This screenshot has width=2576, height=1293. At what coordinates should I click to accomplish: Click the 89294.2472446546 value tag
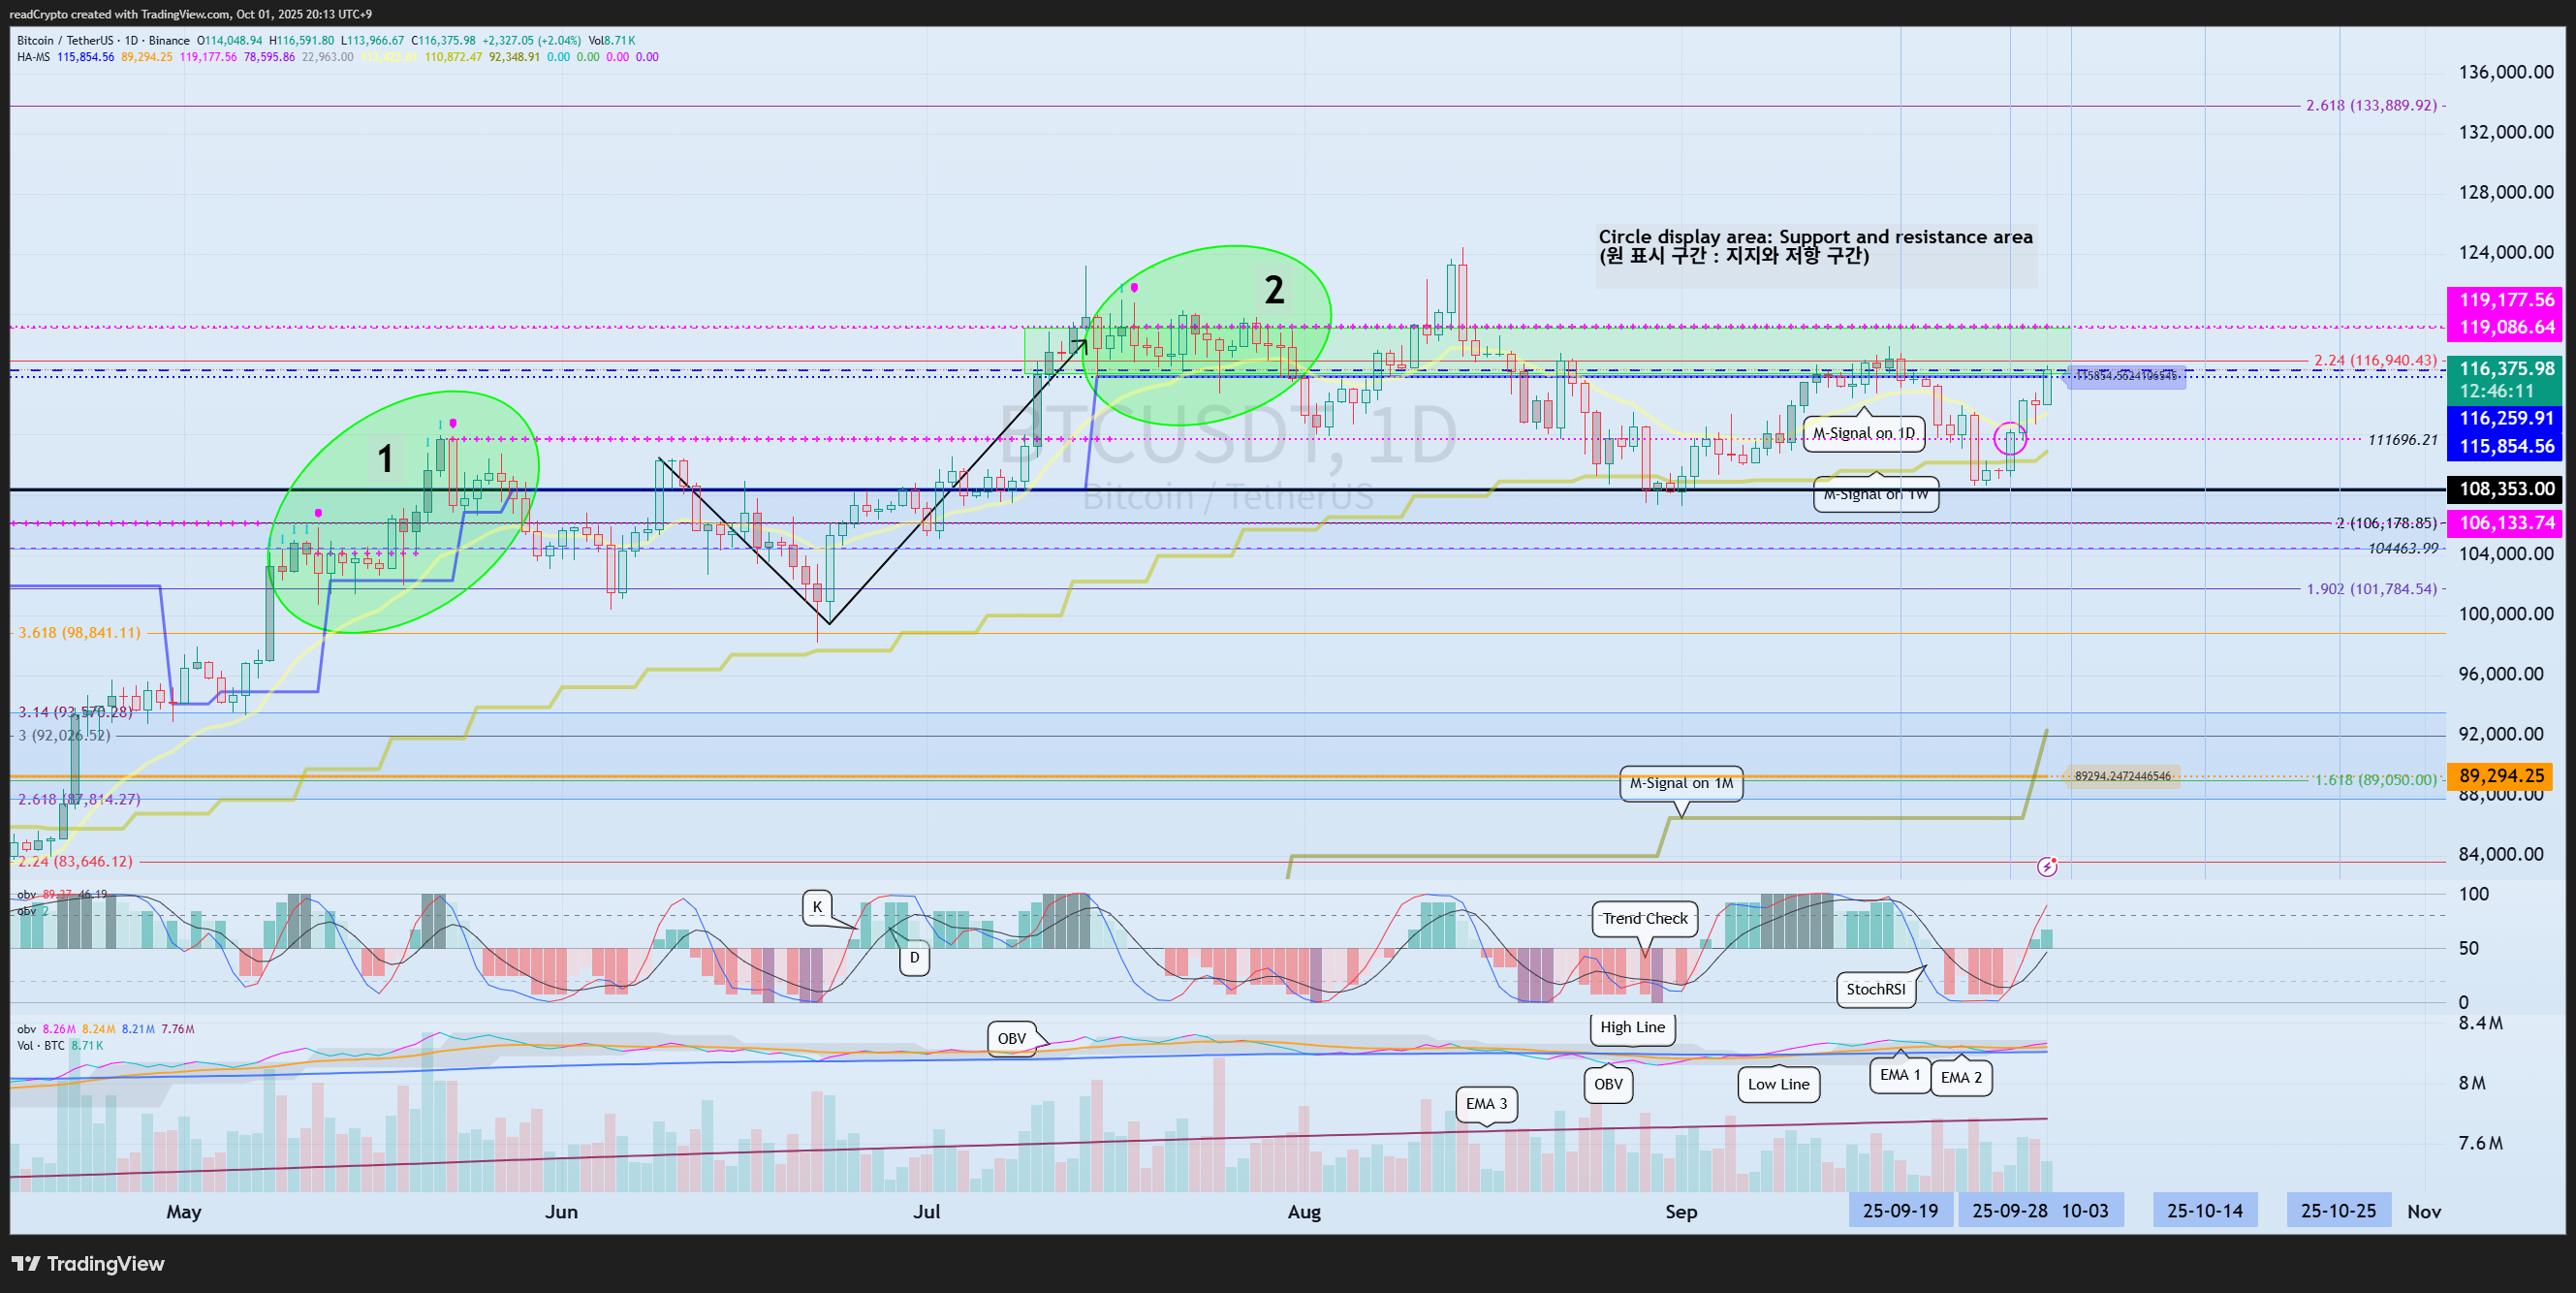click(x=2122, y=776)
